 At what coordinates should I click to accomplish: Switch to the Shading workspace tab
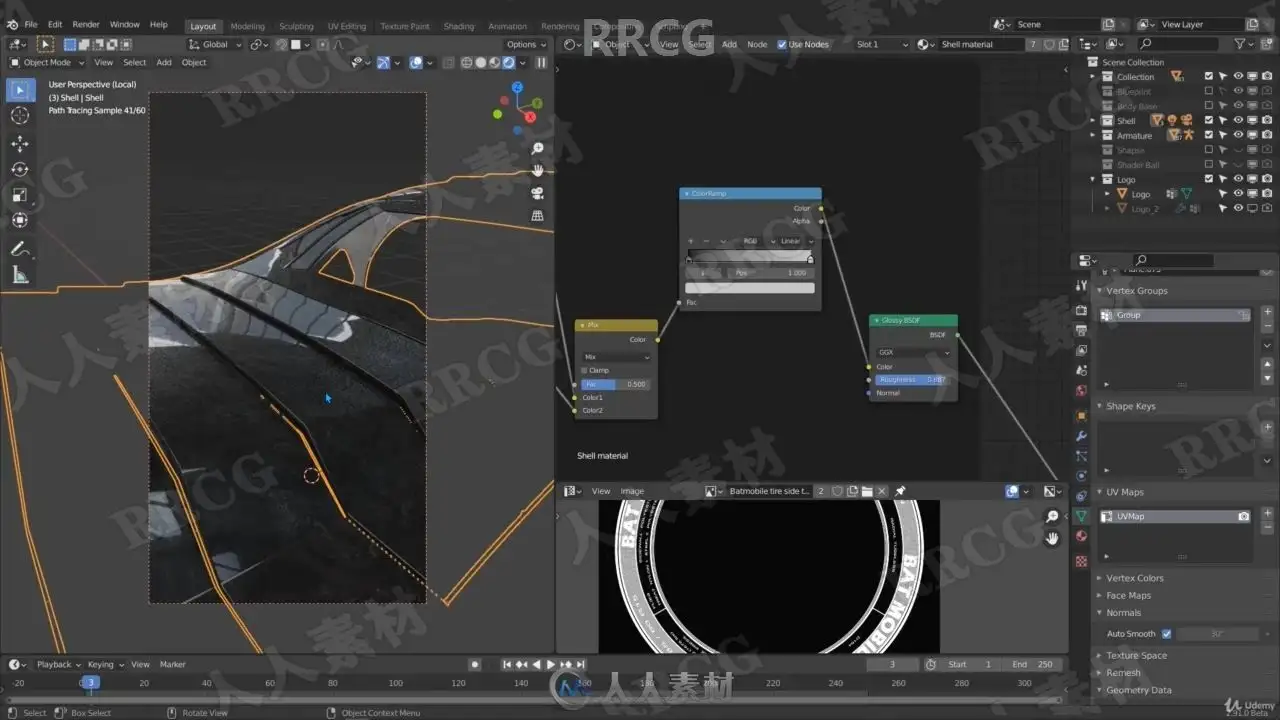tap(459, 26)
